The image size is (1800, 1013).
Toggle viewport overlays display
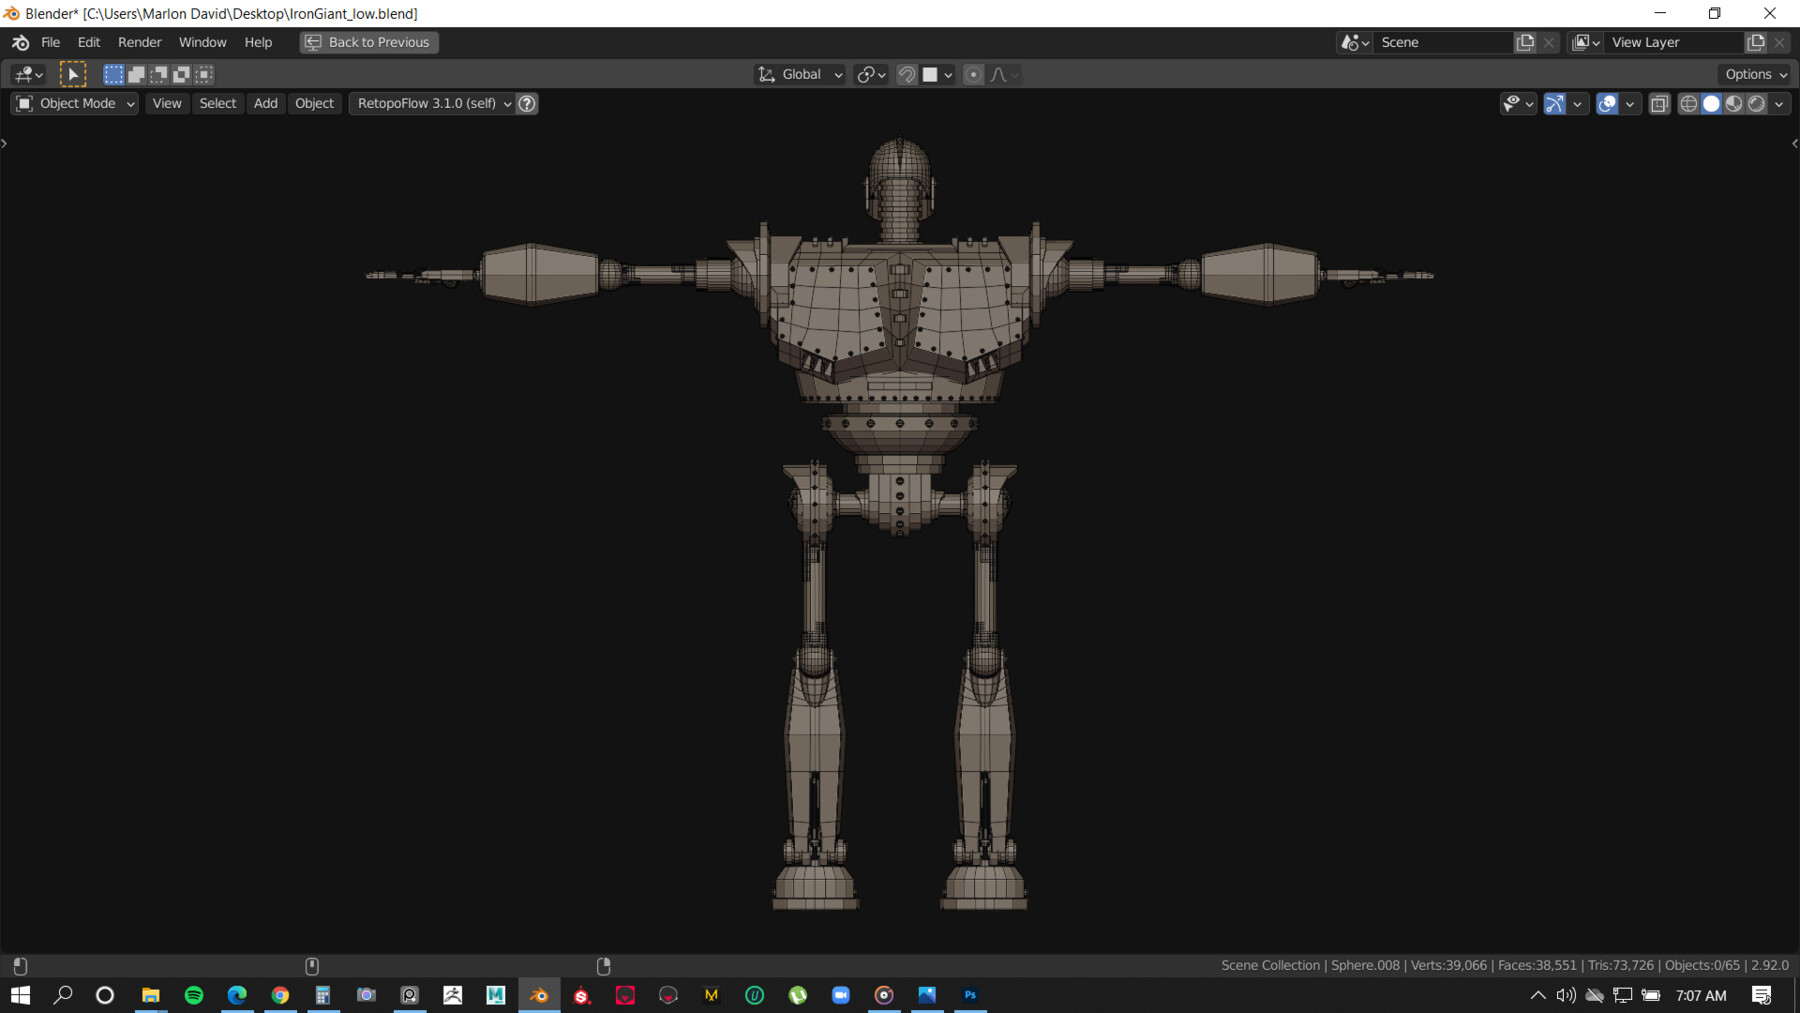tap(1607, 103)
